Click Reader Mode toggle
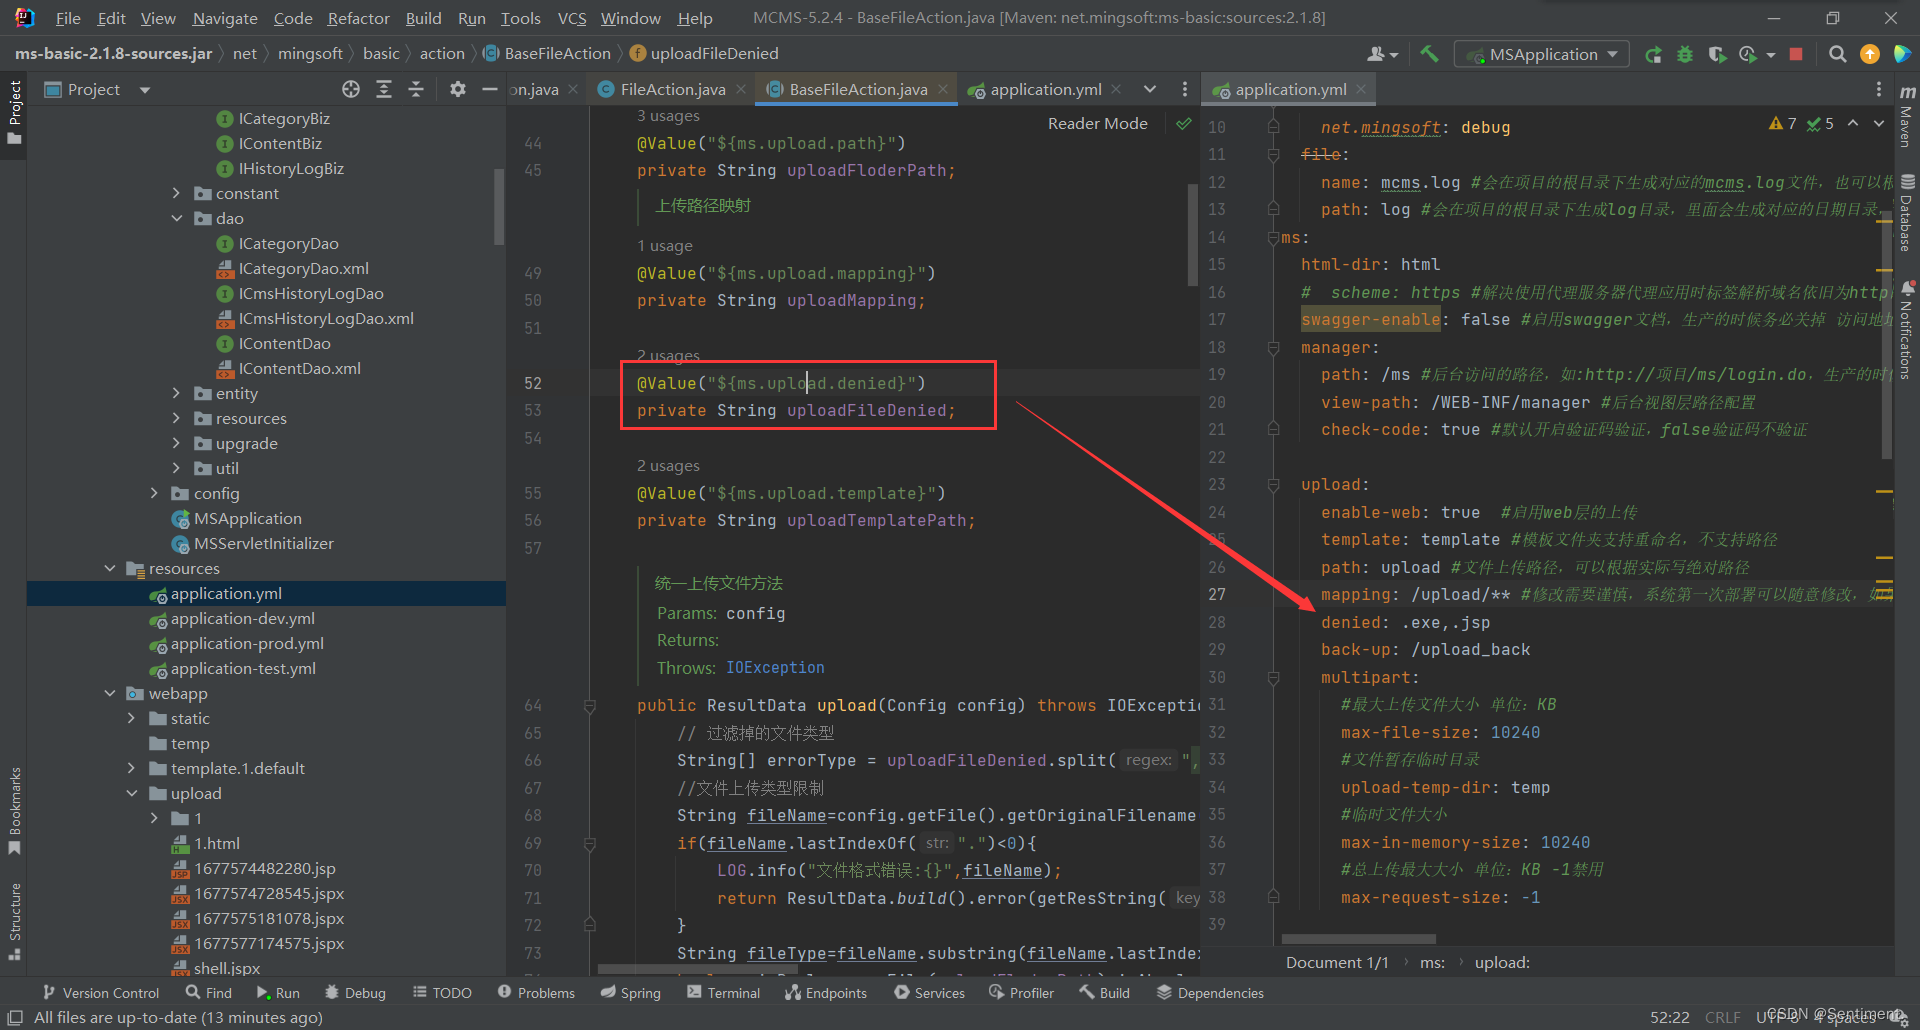This screenshot has width=1920, height=1030. 1097,124
